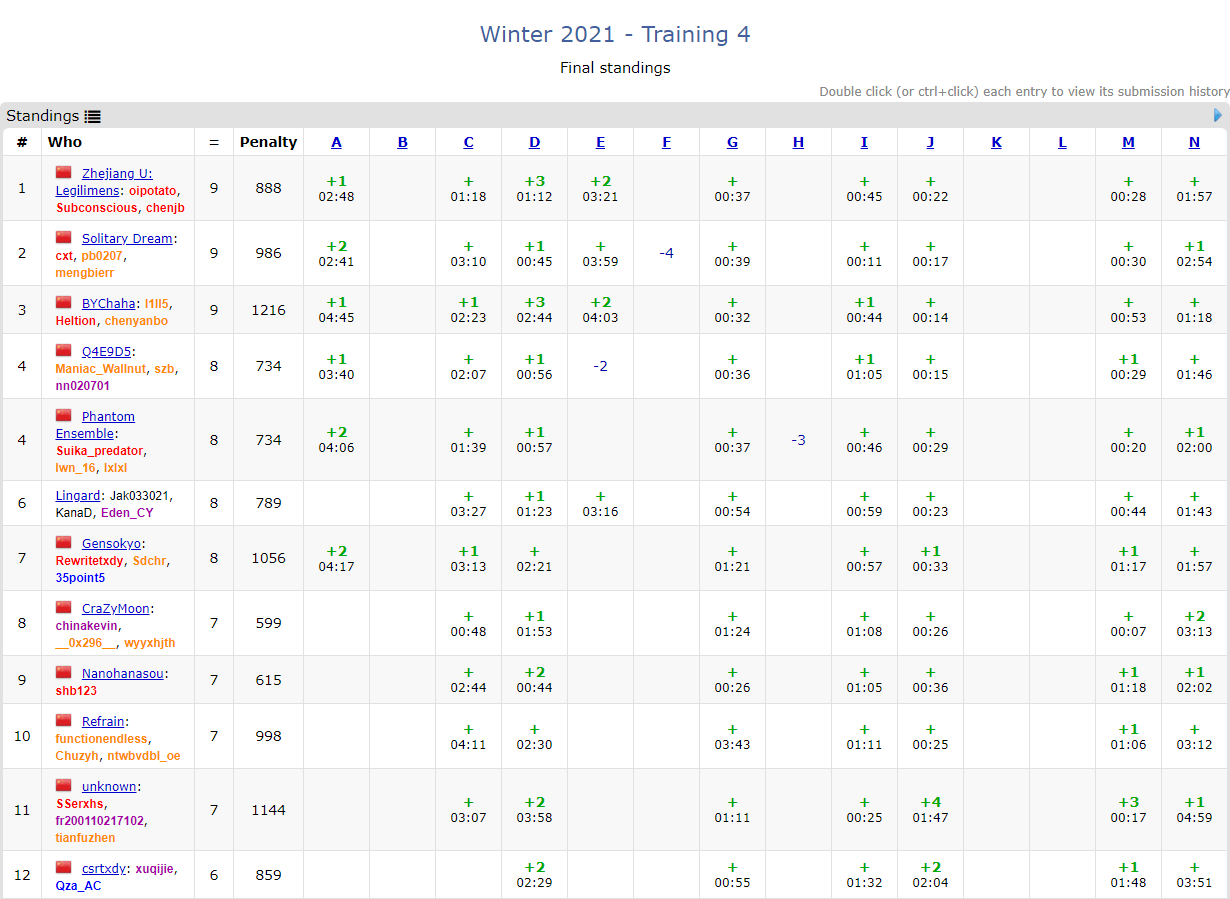Open problem G column header link
Screen dimensions: 1230x899
pos(732,142)
